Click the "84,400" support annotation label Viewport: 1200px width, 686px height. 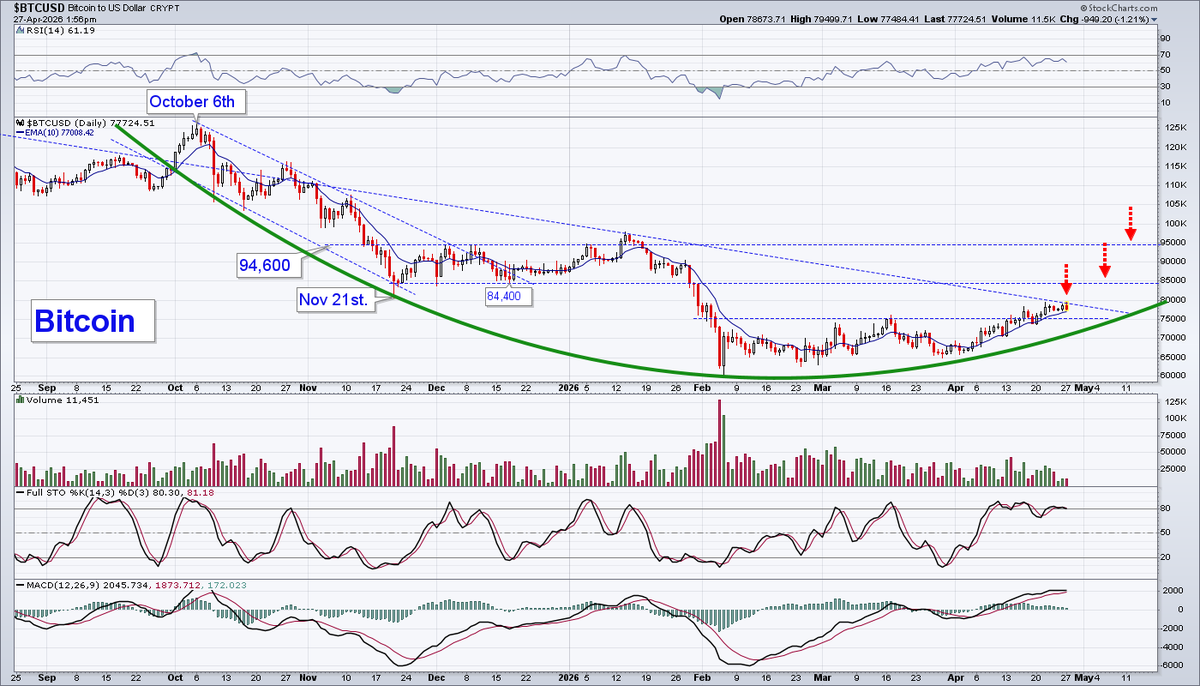click(509, 296)
